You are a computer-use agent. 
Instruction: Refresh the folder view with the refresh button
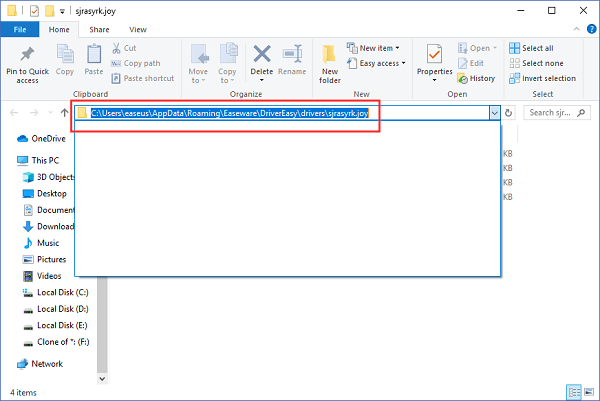tap(510, 113)
